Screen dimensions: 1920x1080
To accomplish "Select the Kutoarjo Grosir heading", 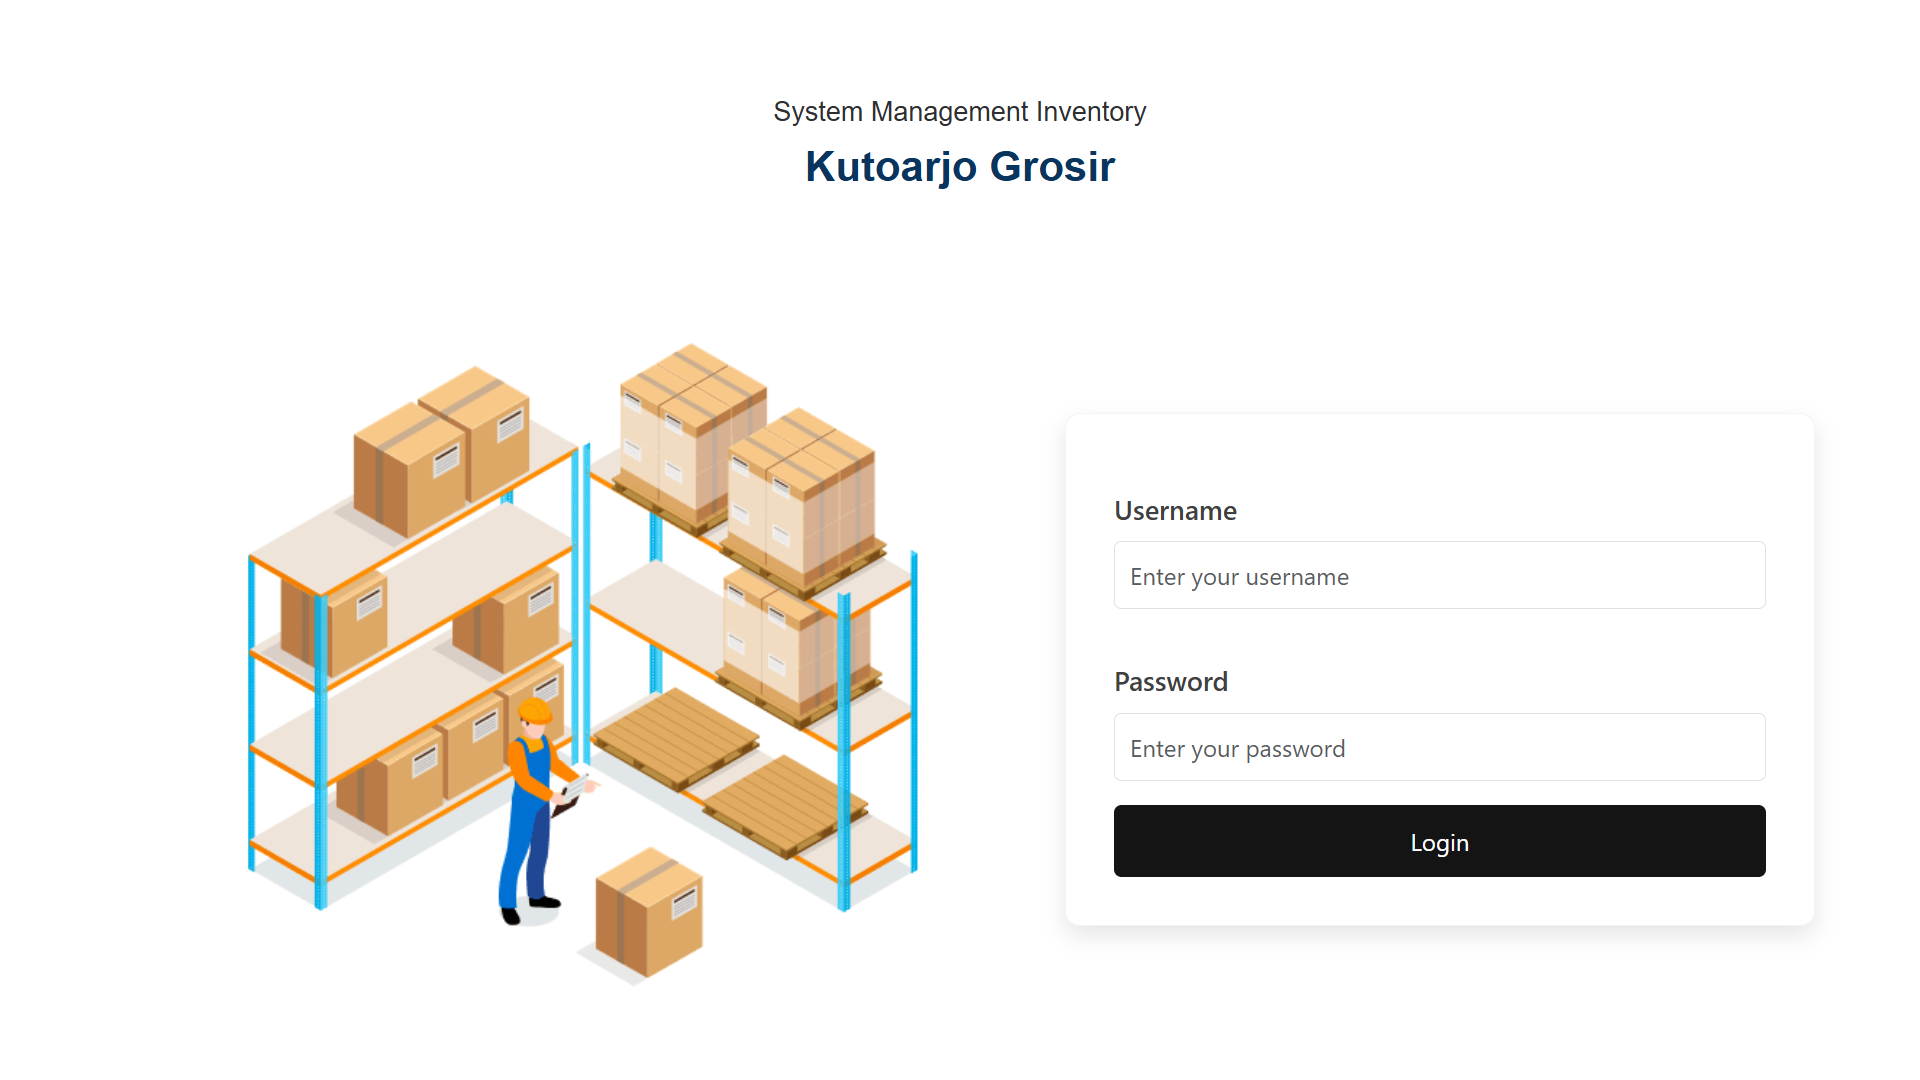I will [x=960, y=166].
